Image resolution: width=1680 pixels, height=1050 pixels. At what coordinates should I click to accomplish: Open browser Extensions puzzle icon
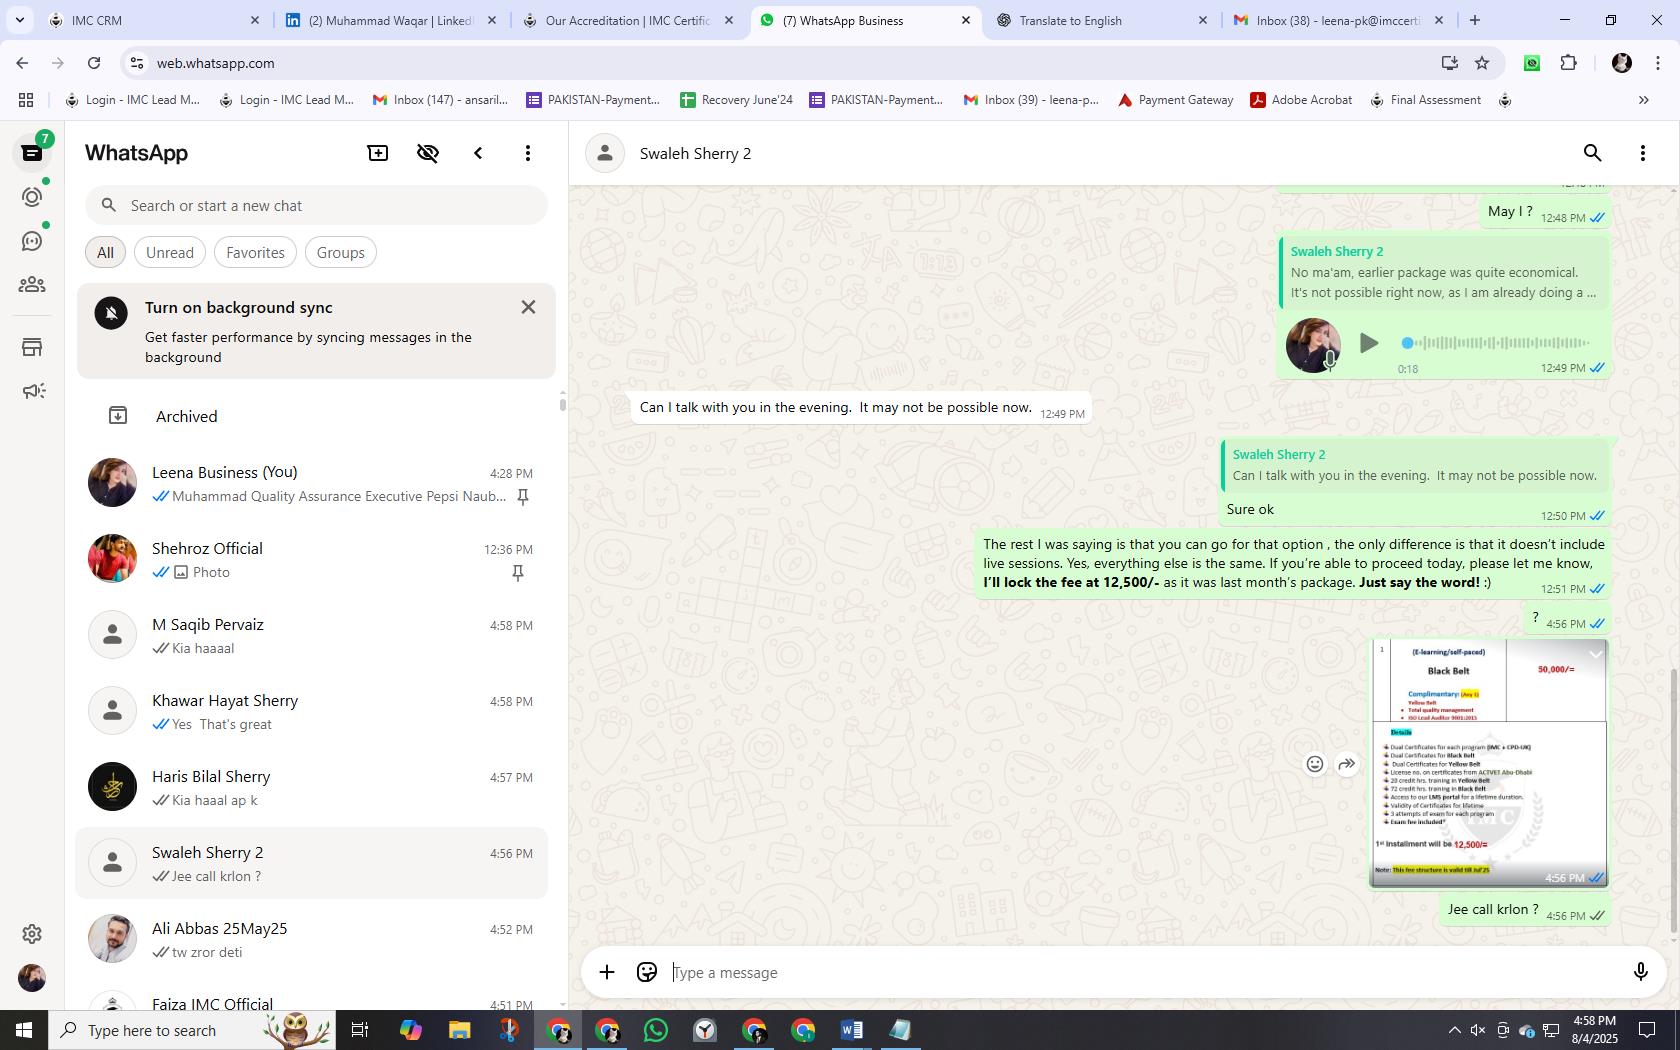[1568, 63]
